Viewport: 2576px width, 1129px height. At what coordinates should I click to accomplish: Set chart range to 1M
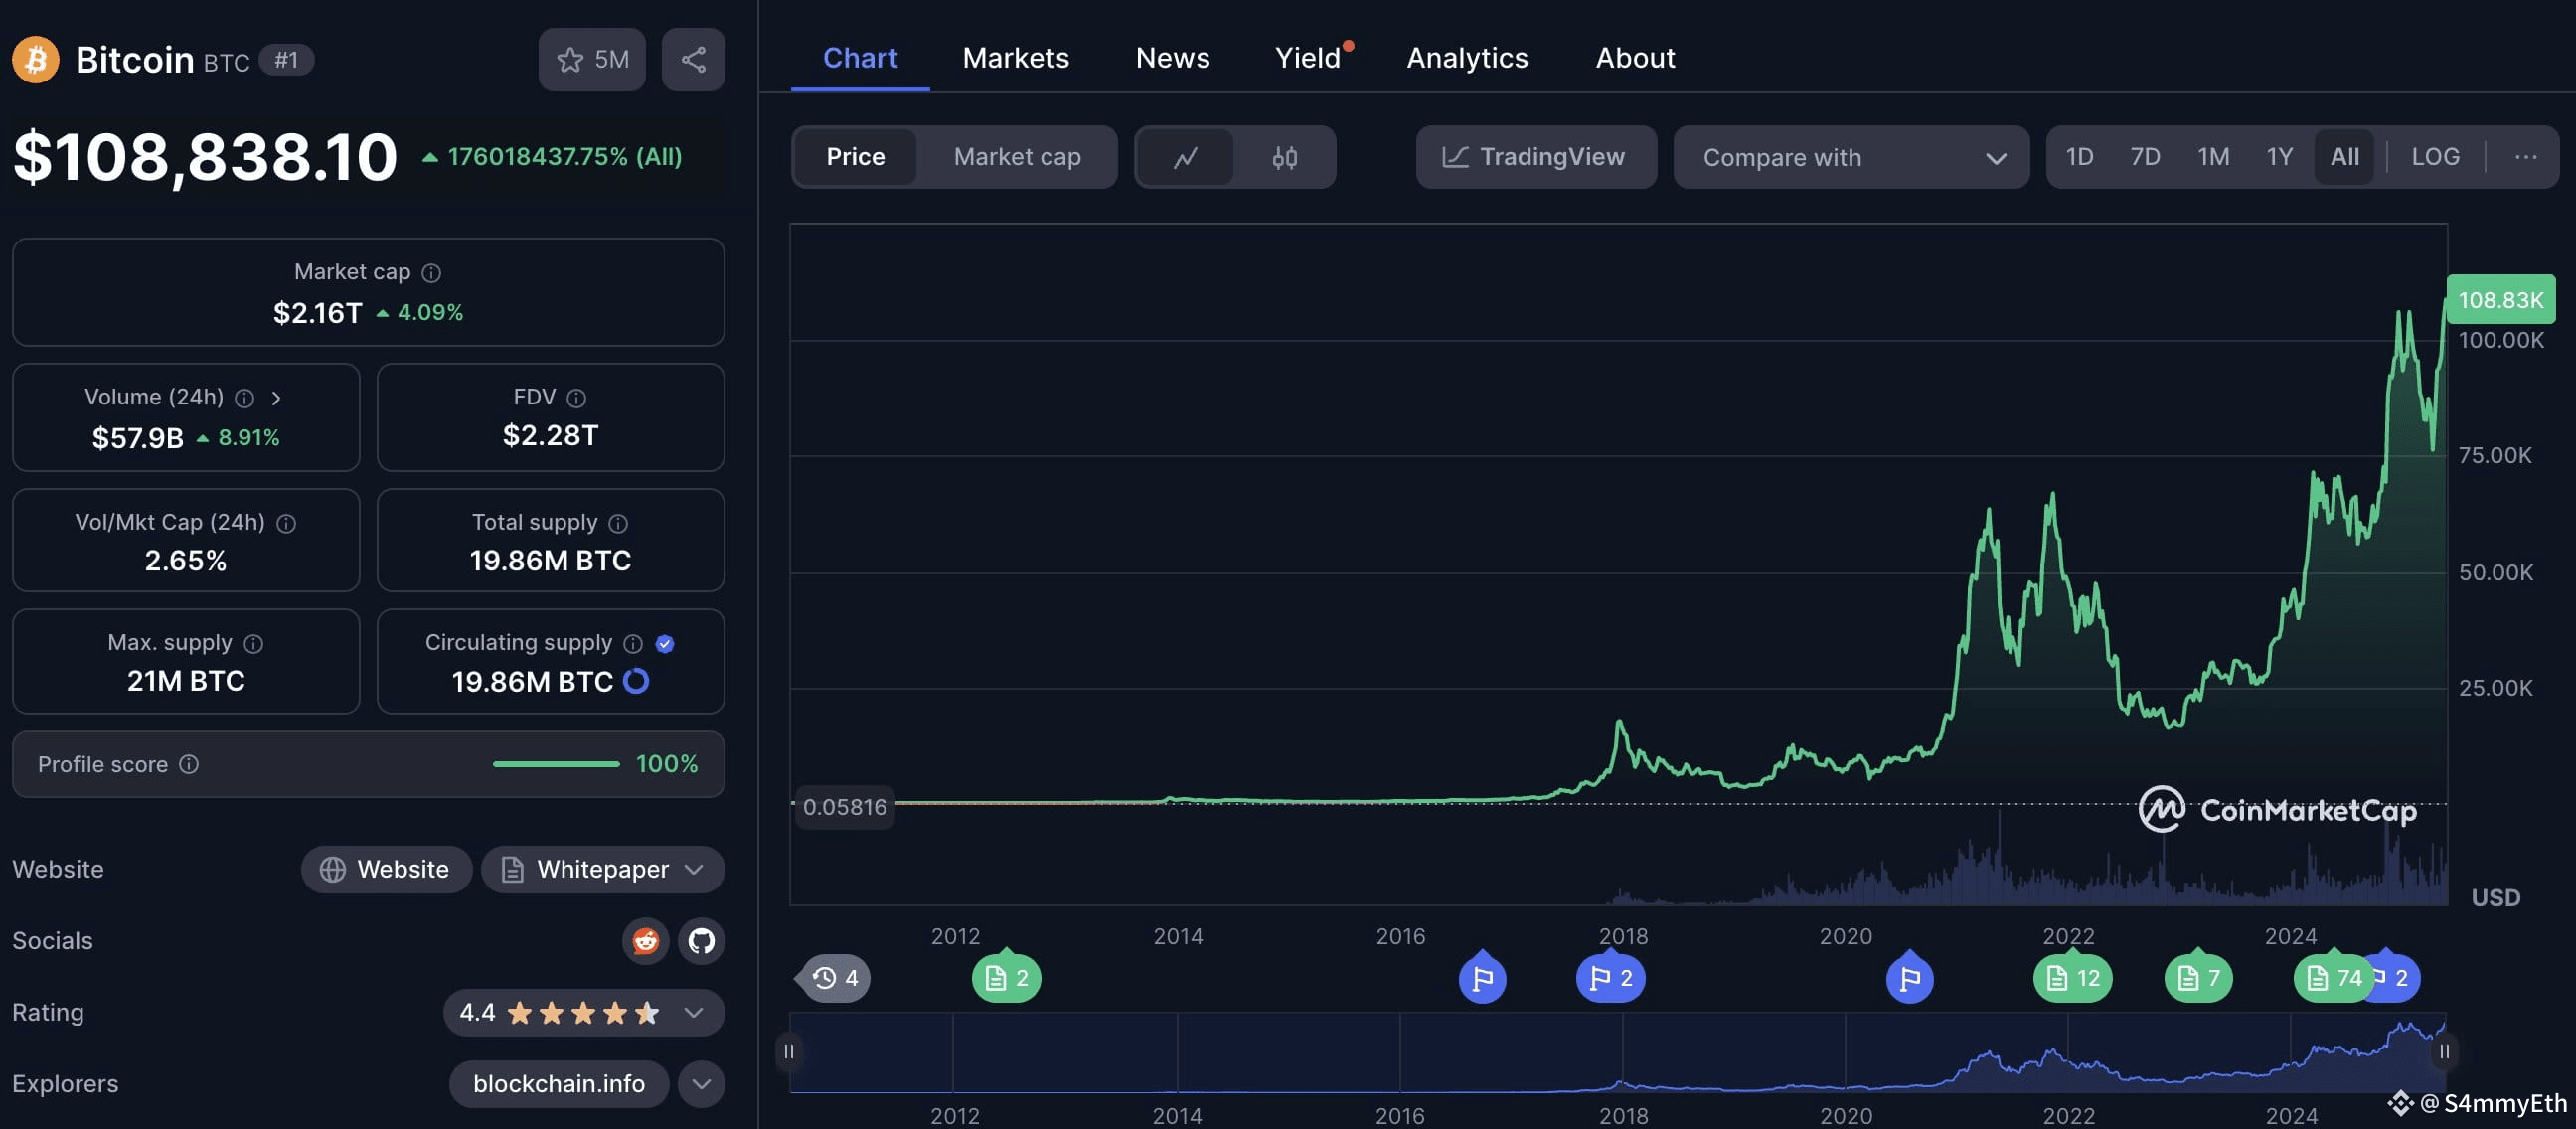[x=2213, y=157]
